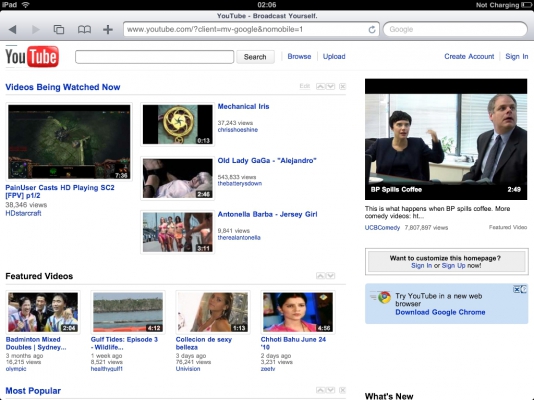Screen dimensions: 534x400
Task: Click Create Account link
Action: pyautogui.click(x=469, y=57)
